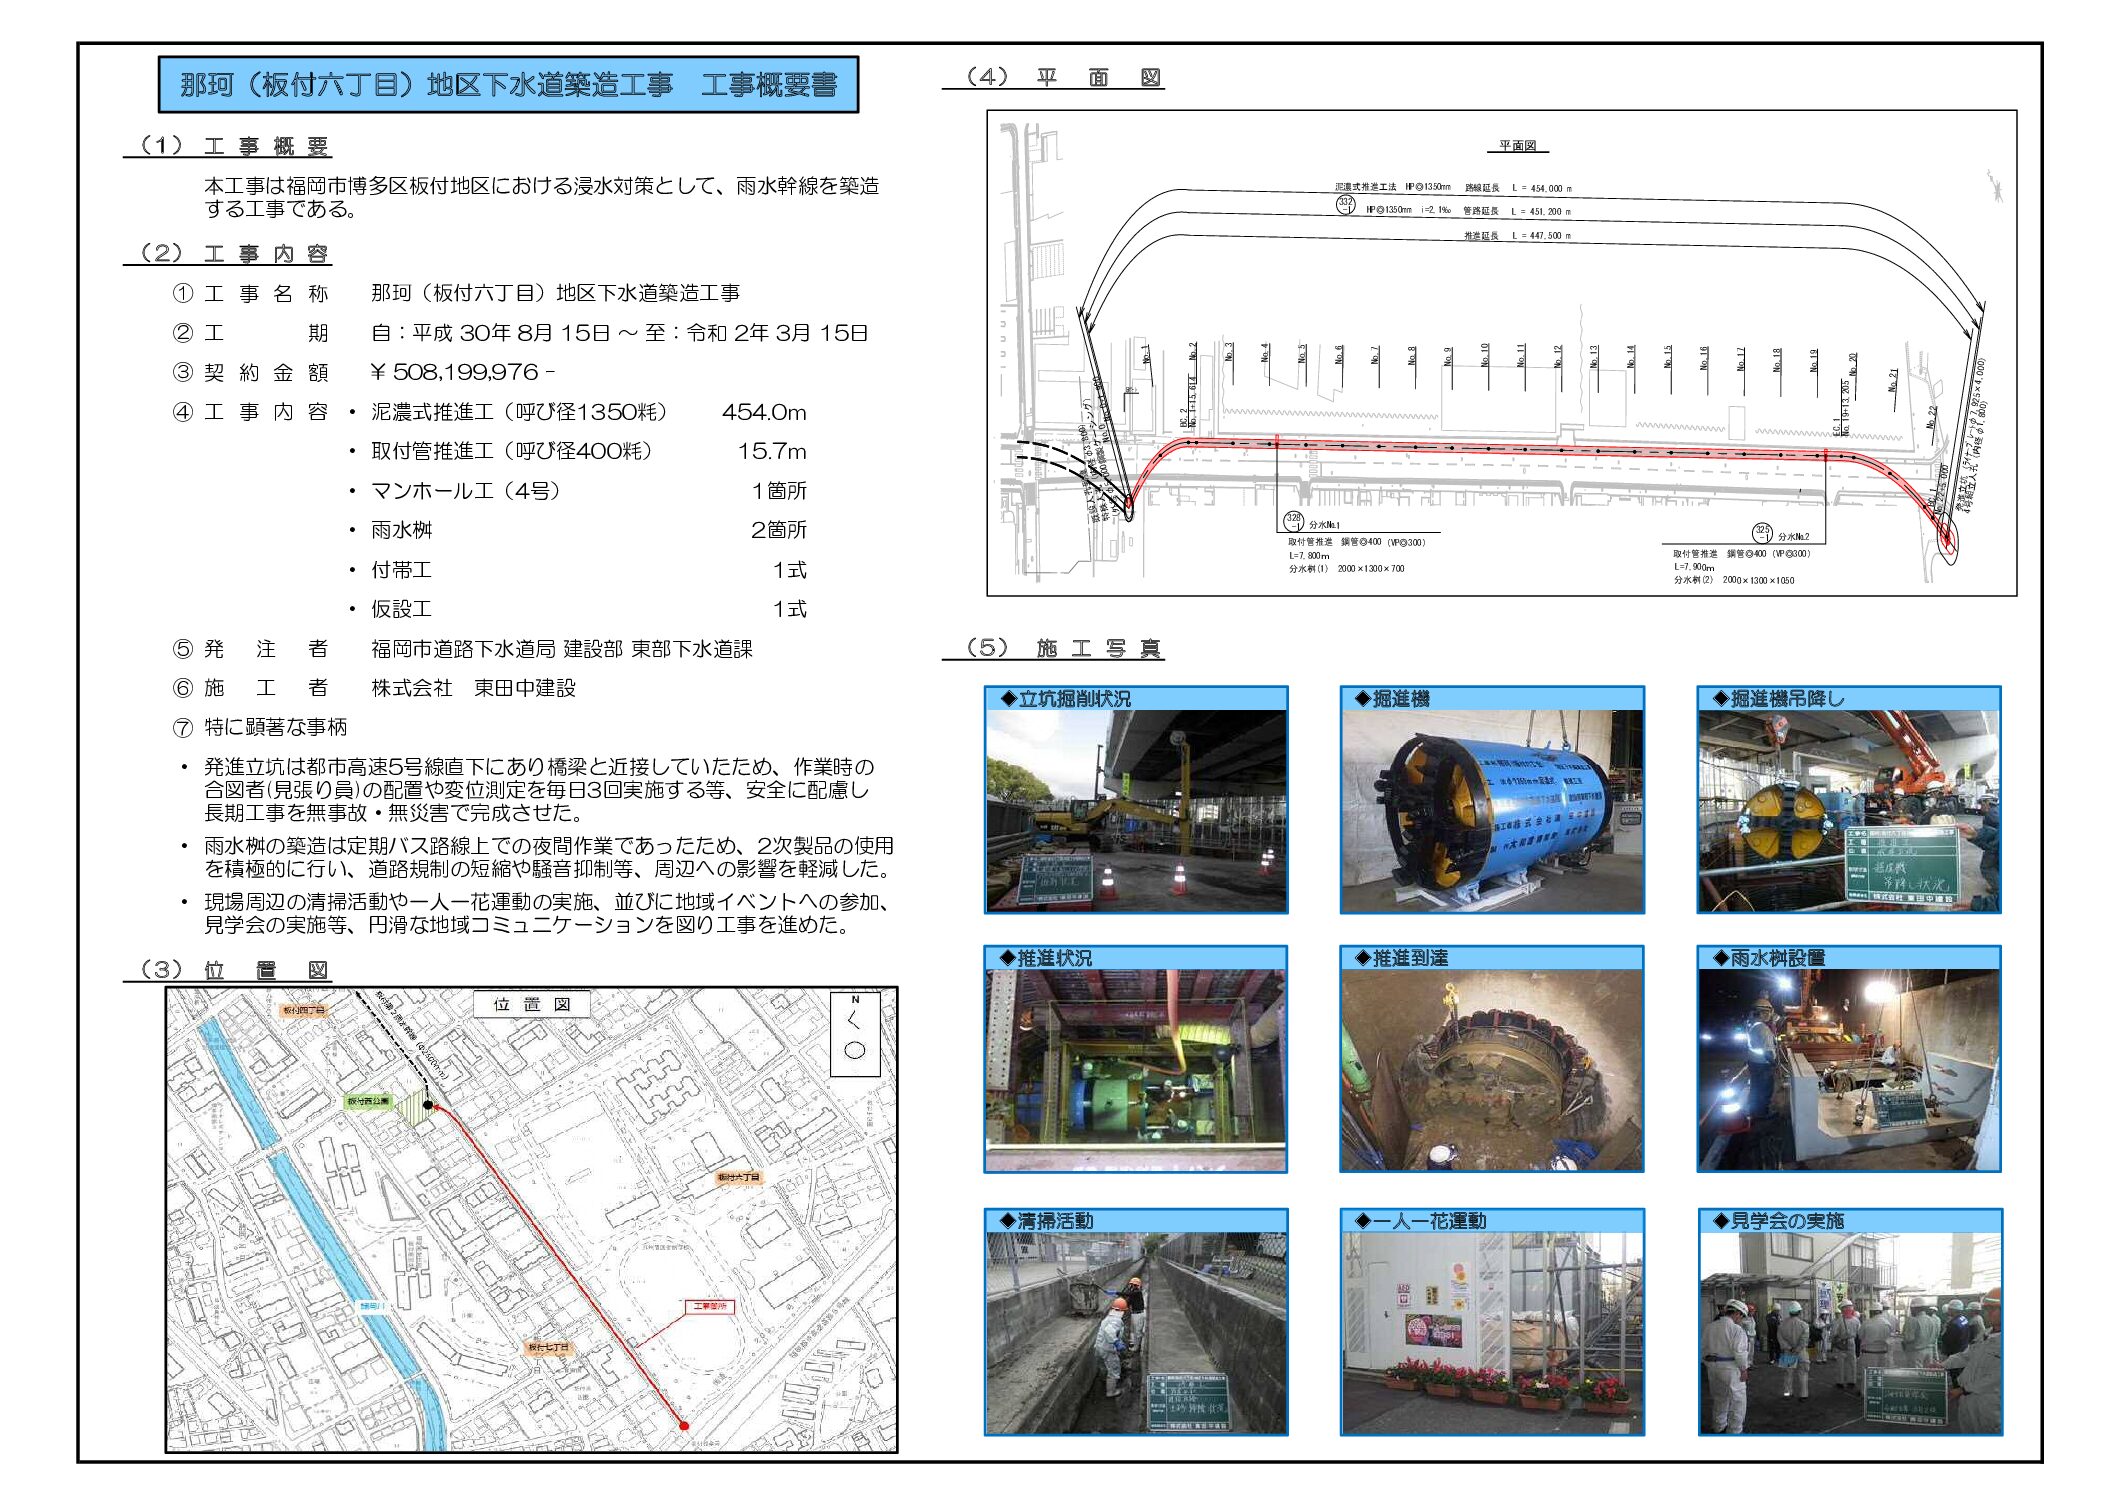Click the contract amount ¥508,199,976

(x=463, y=372)
